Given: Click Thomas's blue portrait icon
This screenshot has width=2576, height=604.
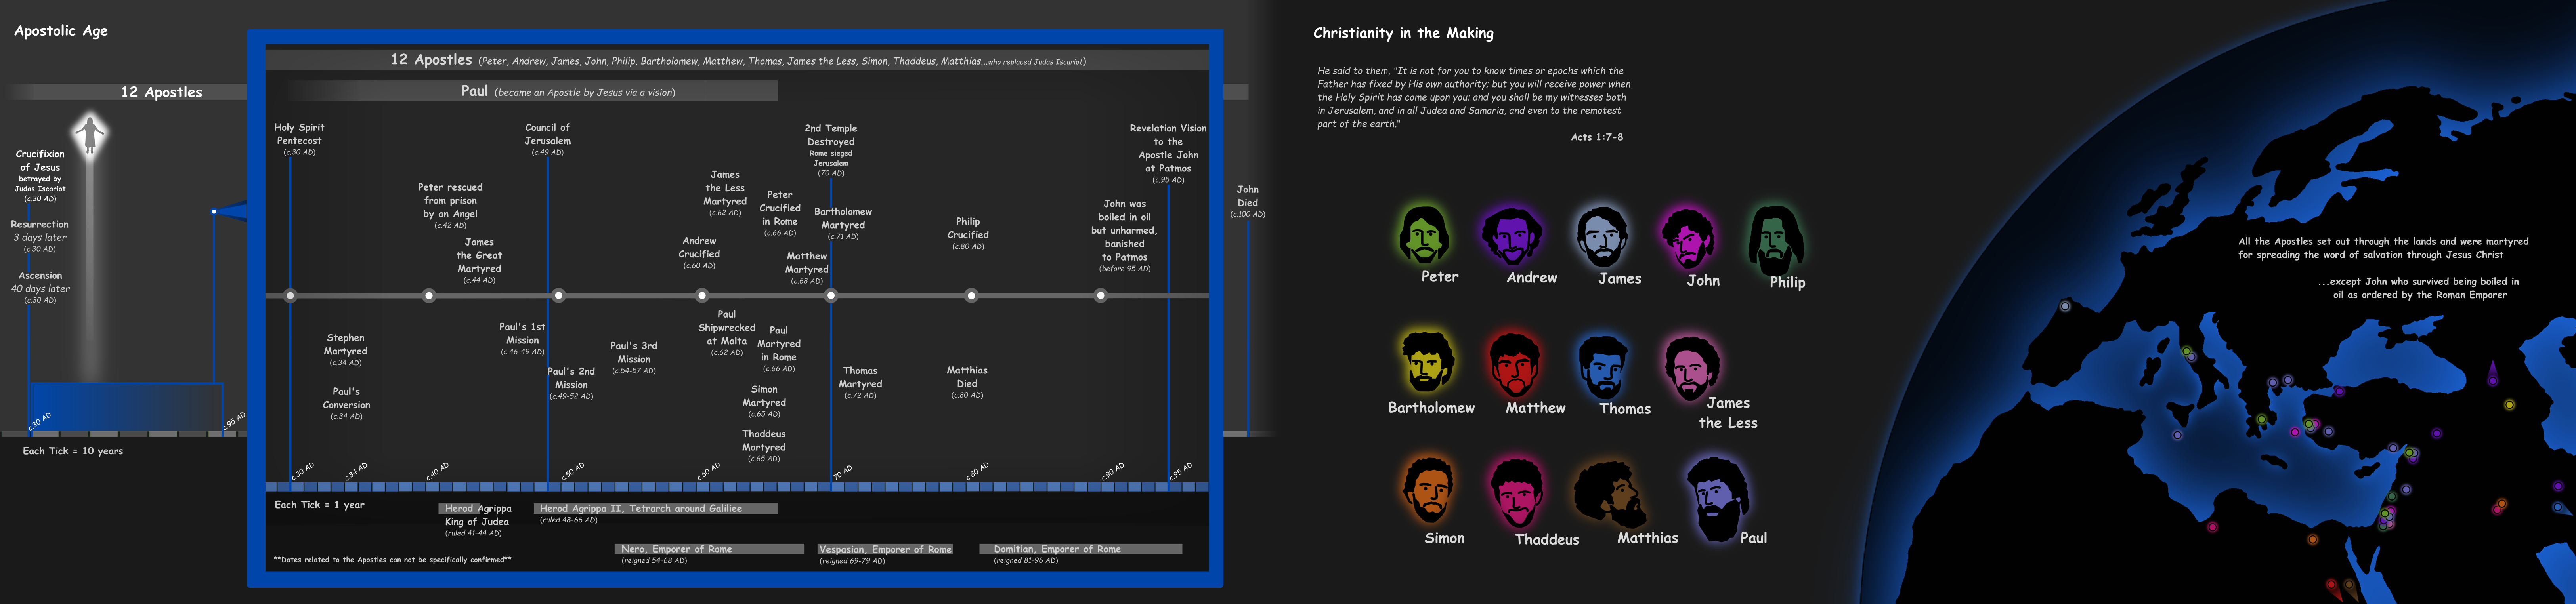Looking at the screenshot, I should coord(1603,367).
